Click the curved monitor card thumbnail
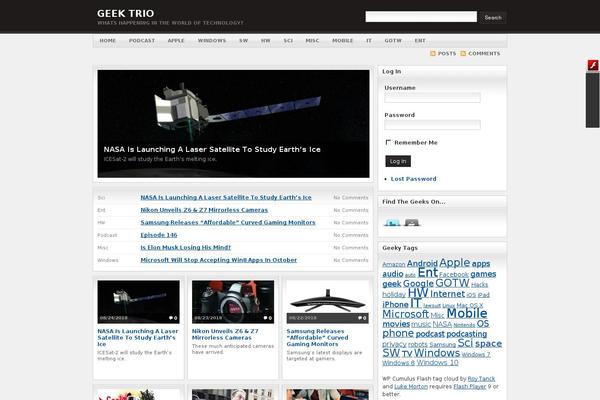600x400 pixels. [328, 302]
